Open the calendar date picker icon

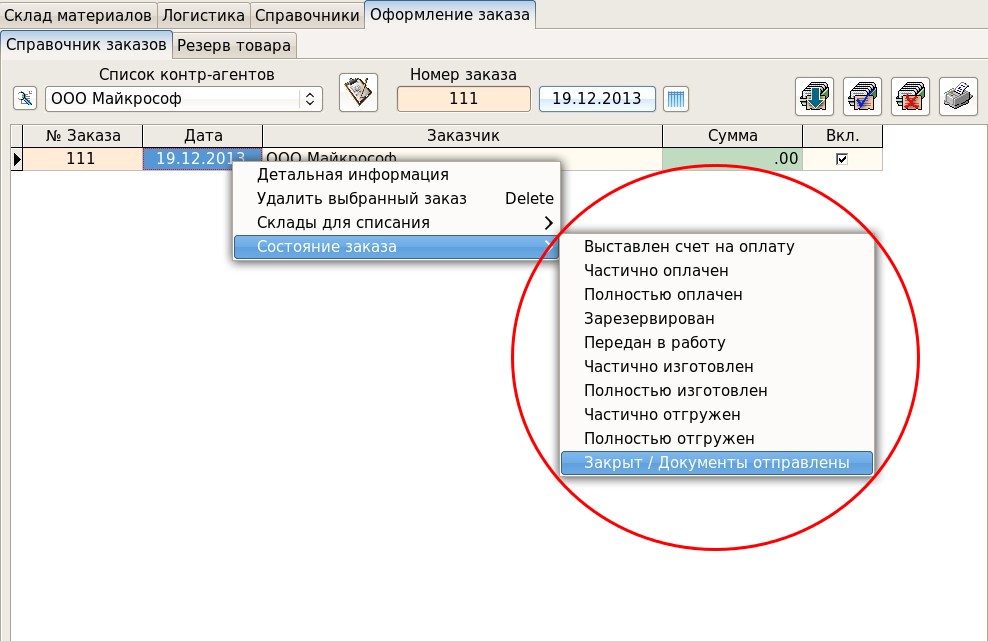click(x=675, y=99)
